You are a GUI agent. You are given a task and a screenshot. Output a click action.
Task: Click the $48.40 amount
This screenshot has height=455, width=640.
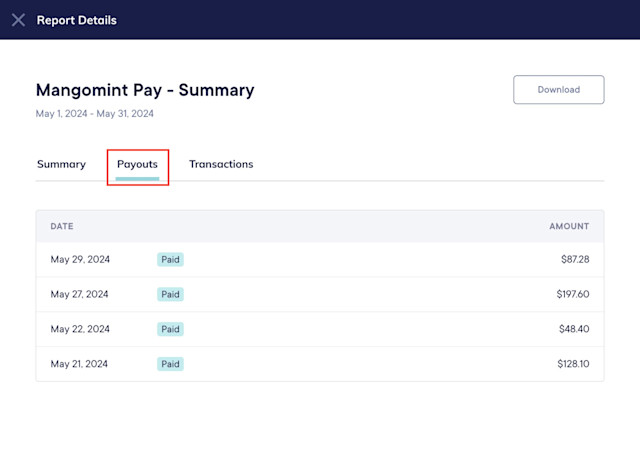[x=574, y=329]
